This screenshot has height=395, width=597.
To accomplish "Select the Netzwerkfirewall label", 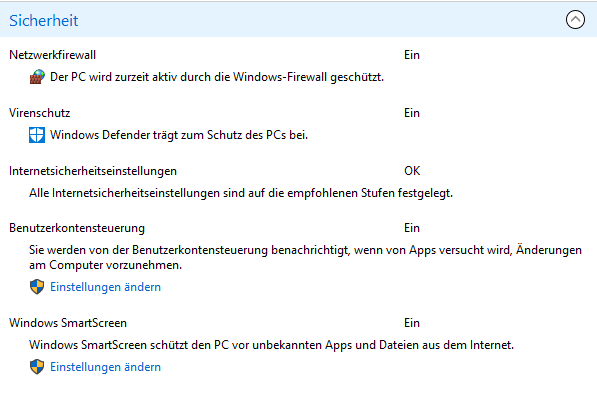I will click(53, 55).
